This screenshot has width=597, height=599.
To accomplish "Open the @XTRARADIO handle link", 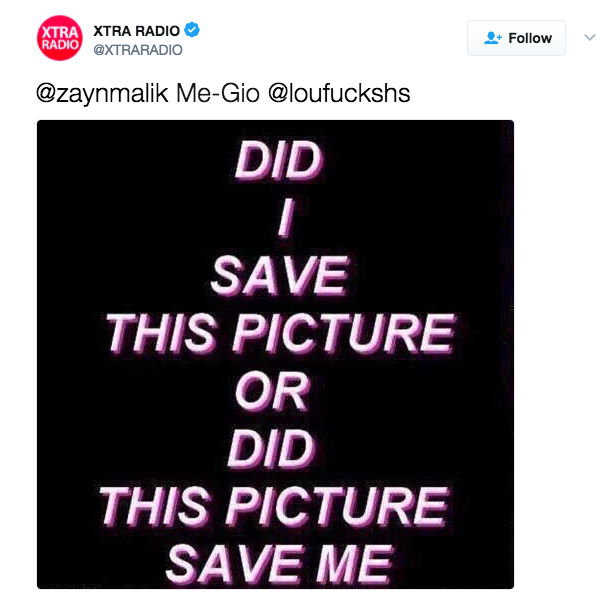I will (138, 50).
